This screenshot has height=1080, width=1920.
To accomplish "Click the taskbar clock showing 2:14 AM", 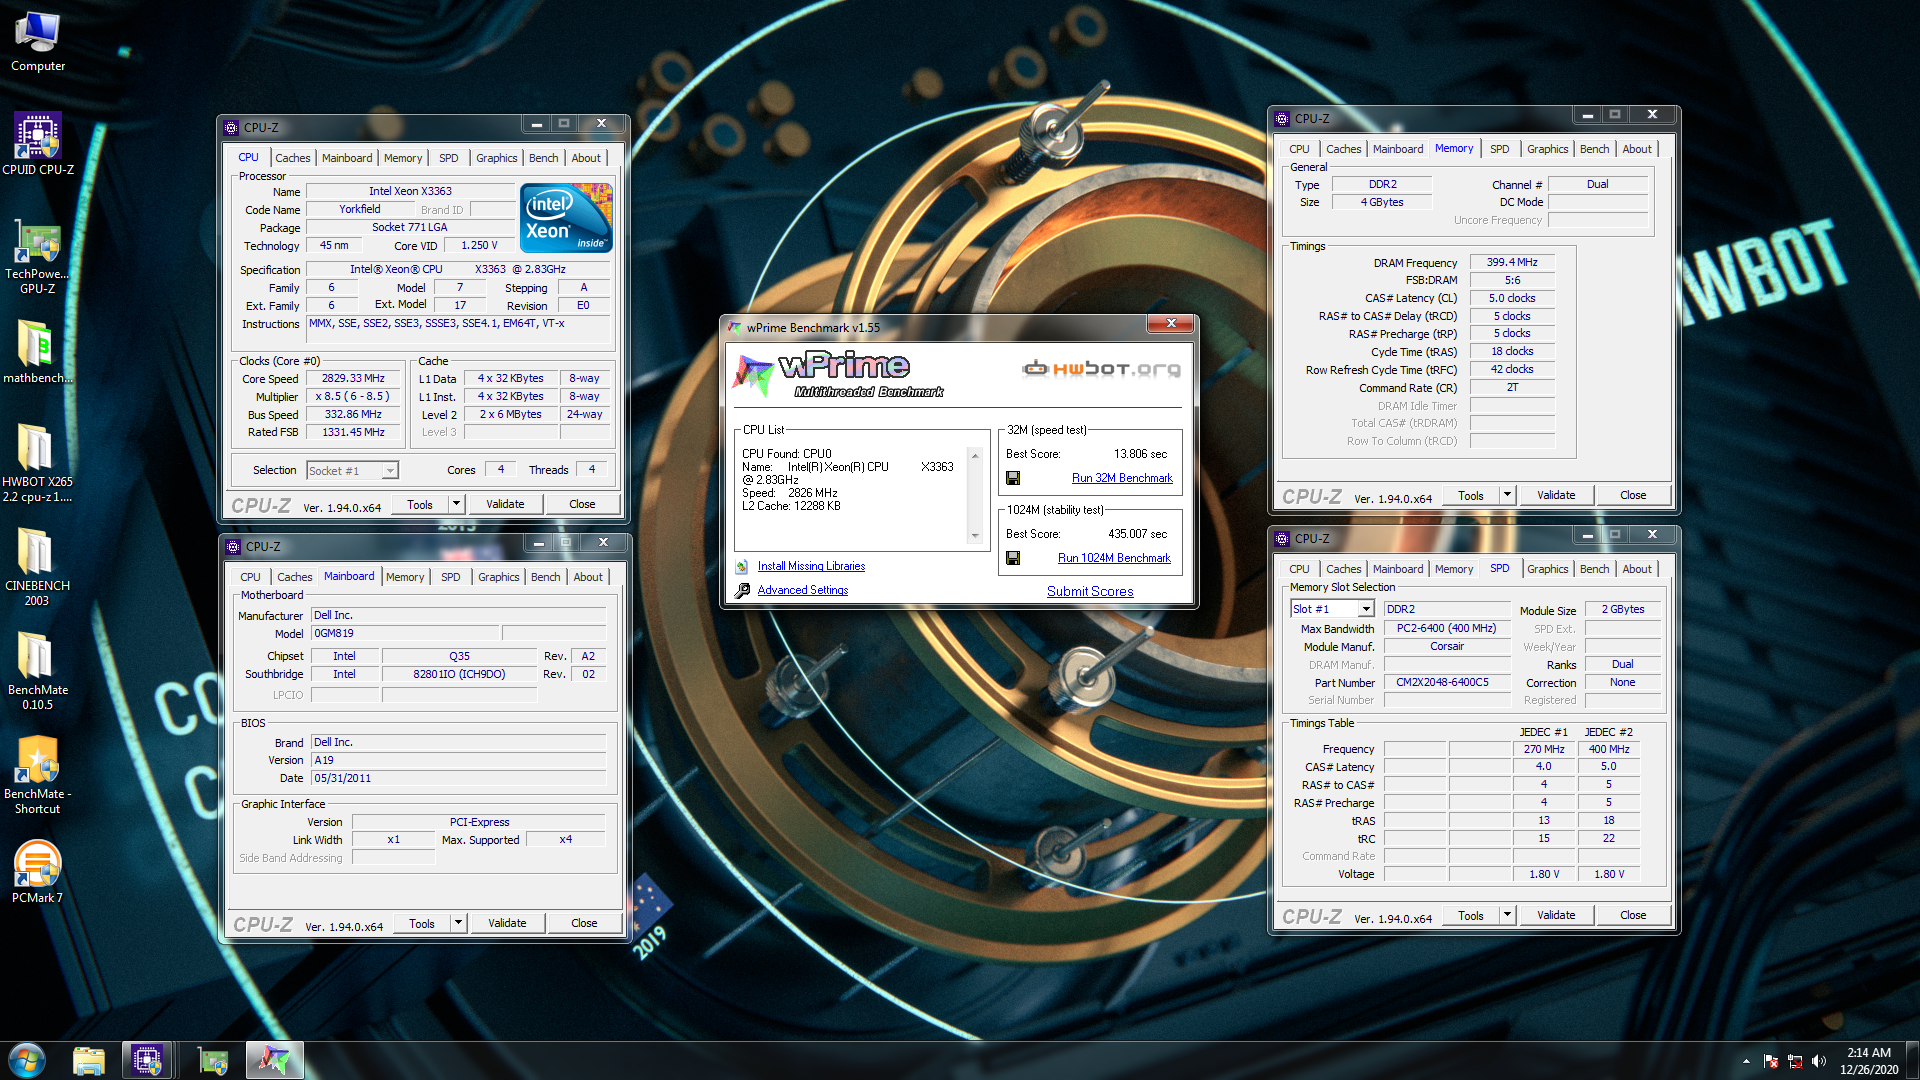I will coord(1869,1061).
